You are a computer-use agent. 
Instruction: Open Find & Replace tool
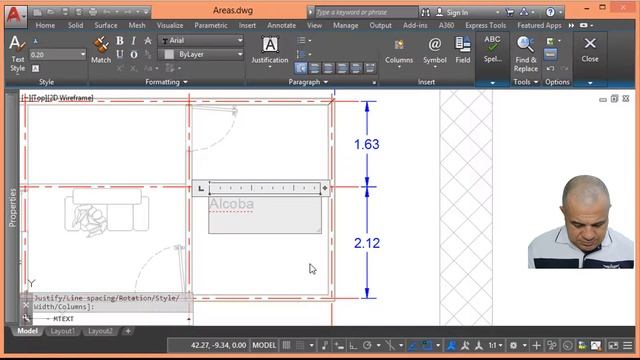[x=525, y=54]
